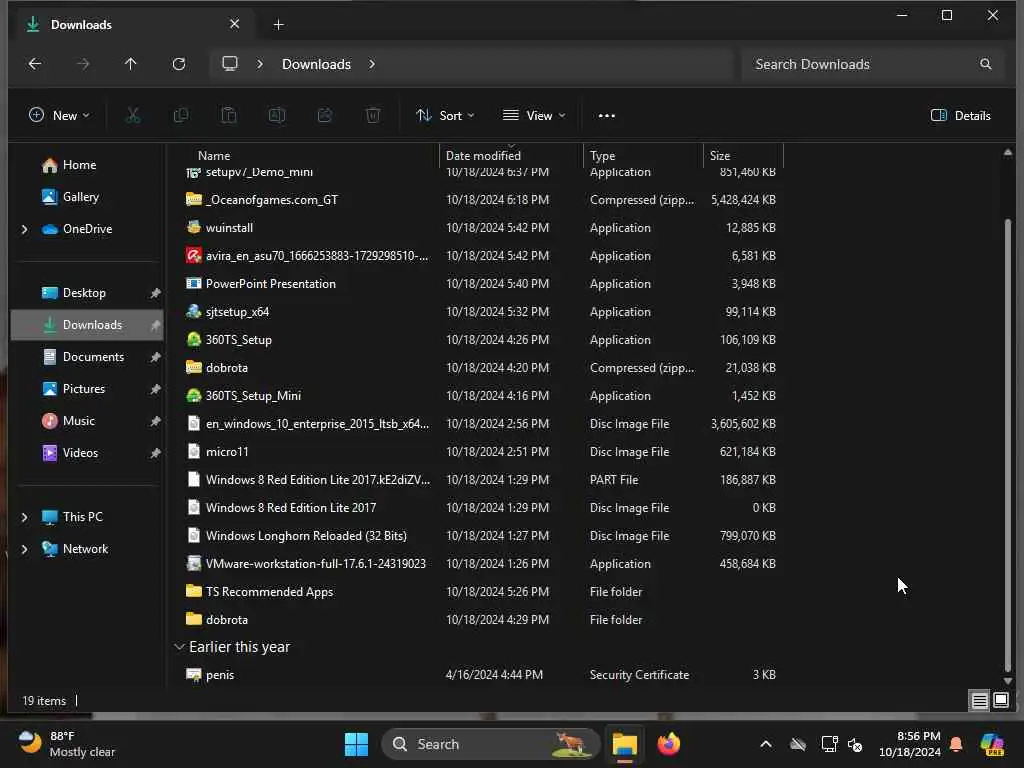Expand the OneDrive tree node
Viewport: 1024px width, 768px height.
(25, 229)
